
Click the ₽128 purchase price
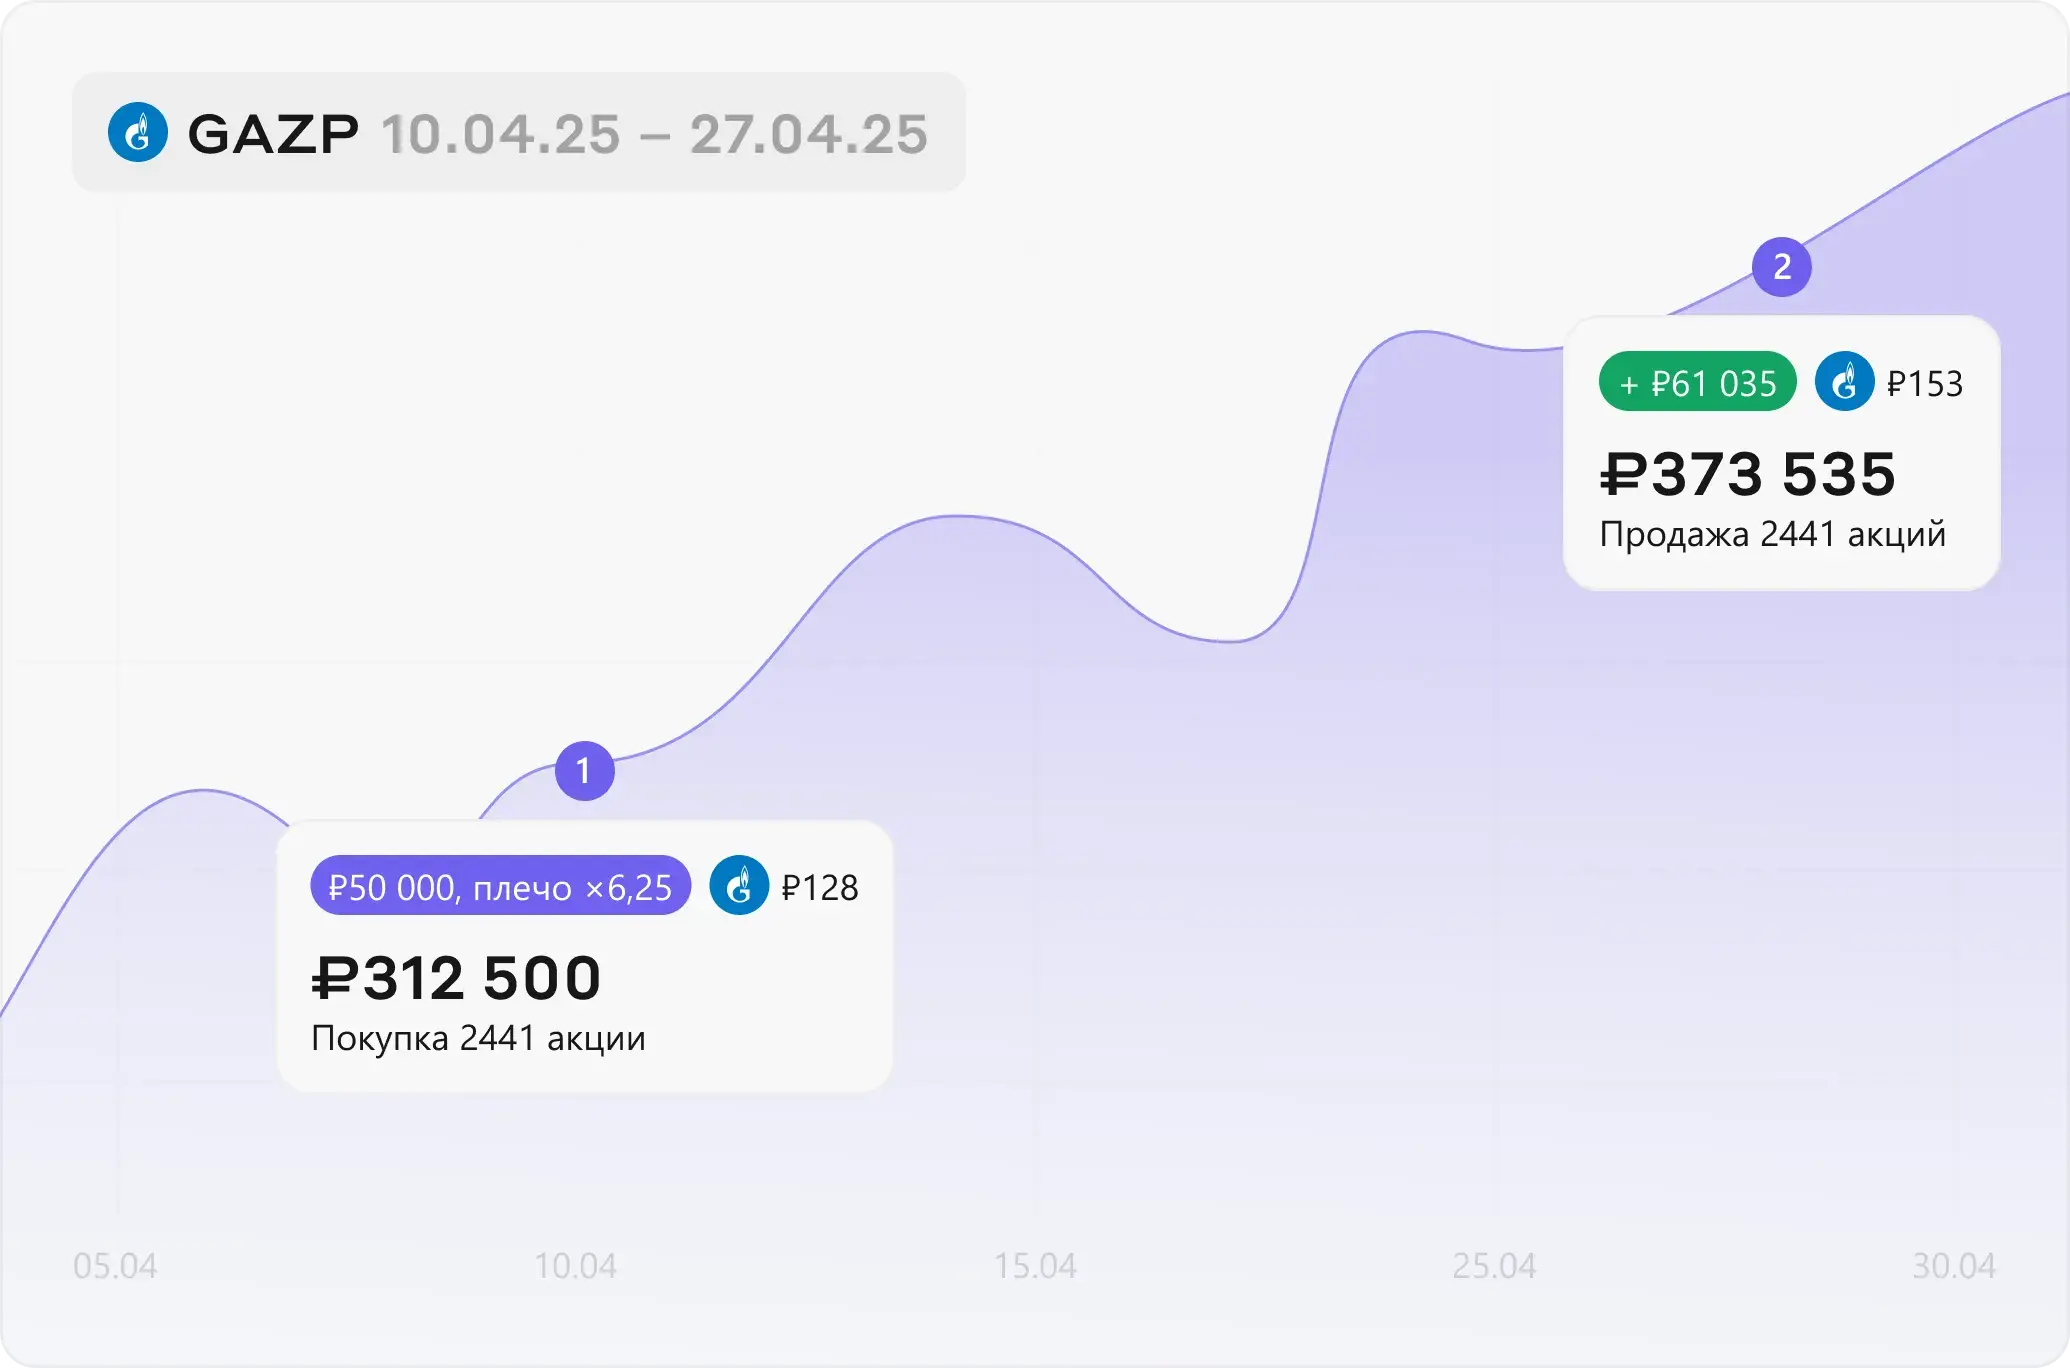click(819, 888)
